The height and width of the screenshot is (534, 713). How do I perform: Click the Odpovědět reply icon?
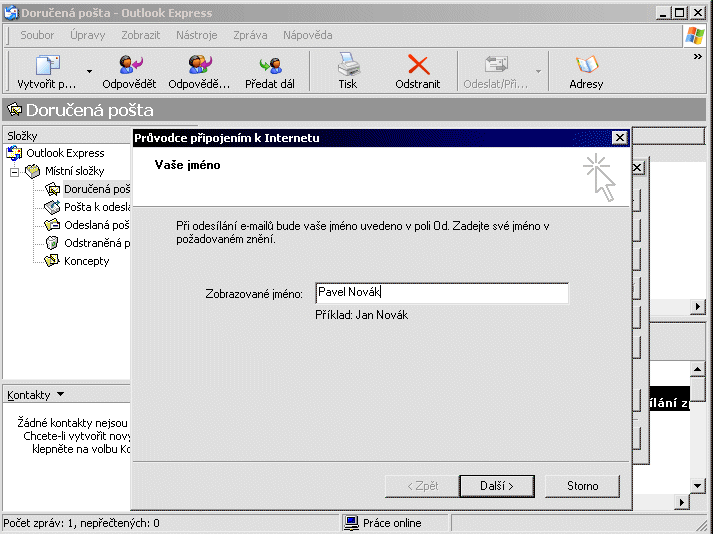130,65
